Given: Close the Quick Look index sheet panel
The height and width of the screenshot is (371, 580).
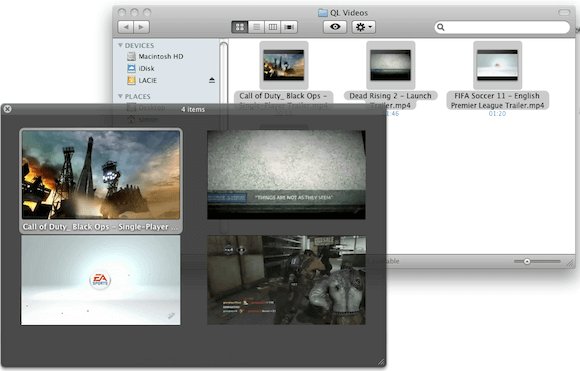Looking at the screenshot, I should (x=7, y=109).
